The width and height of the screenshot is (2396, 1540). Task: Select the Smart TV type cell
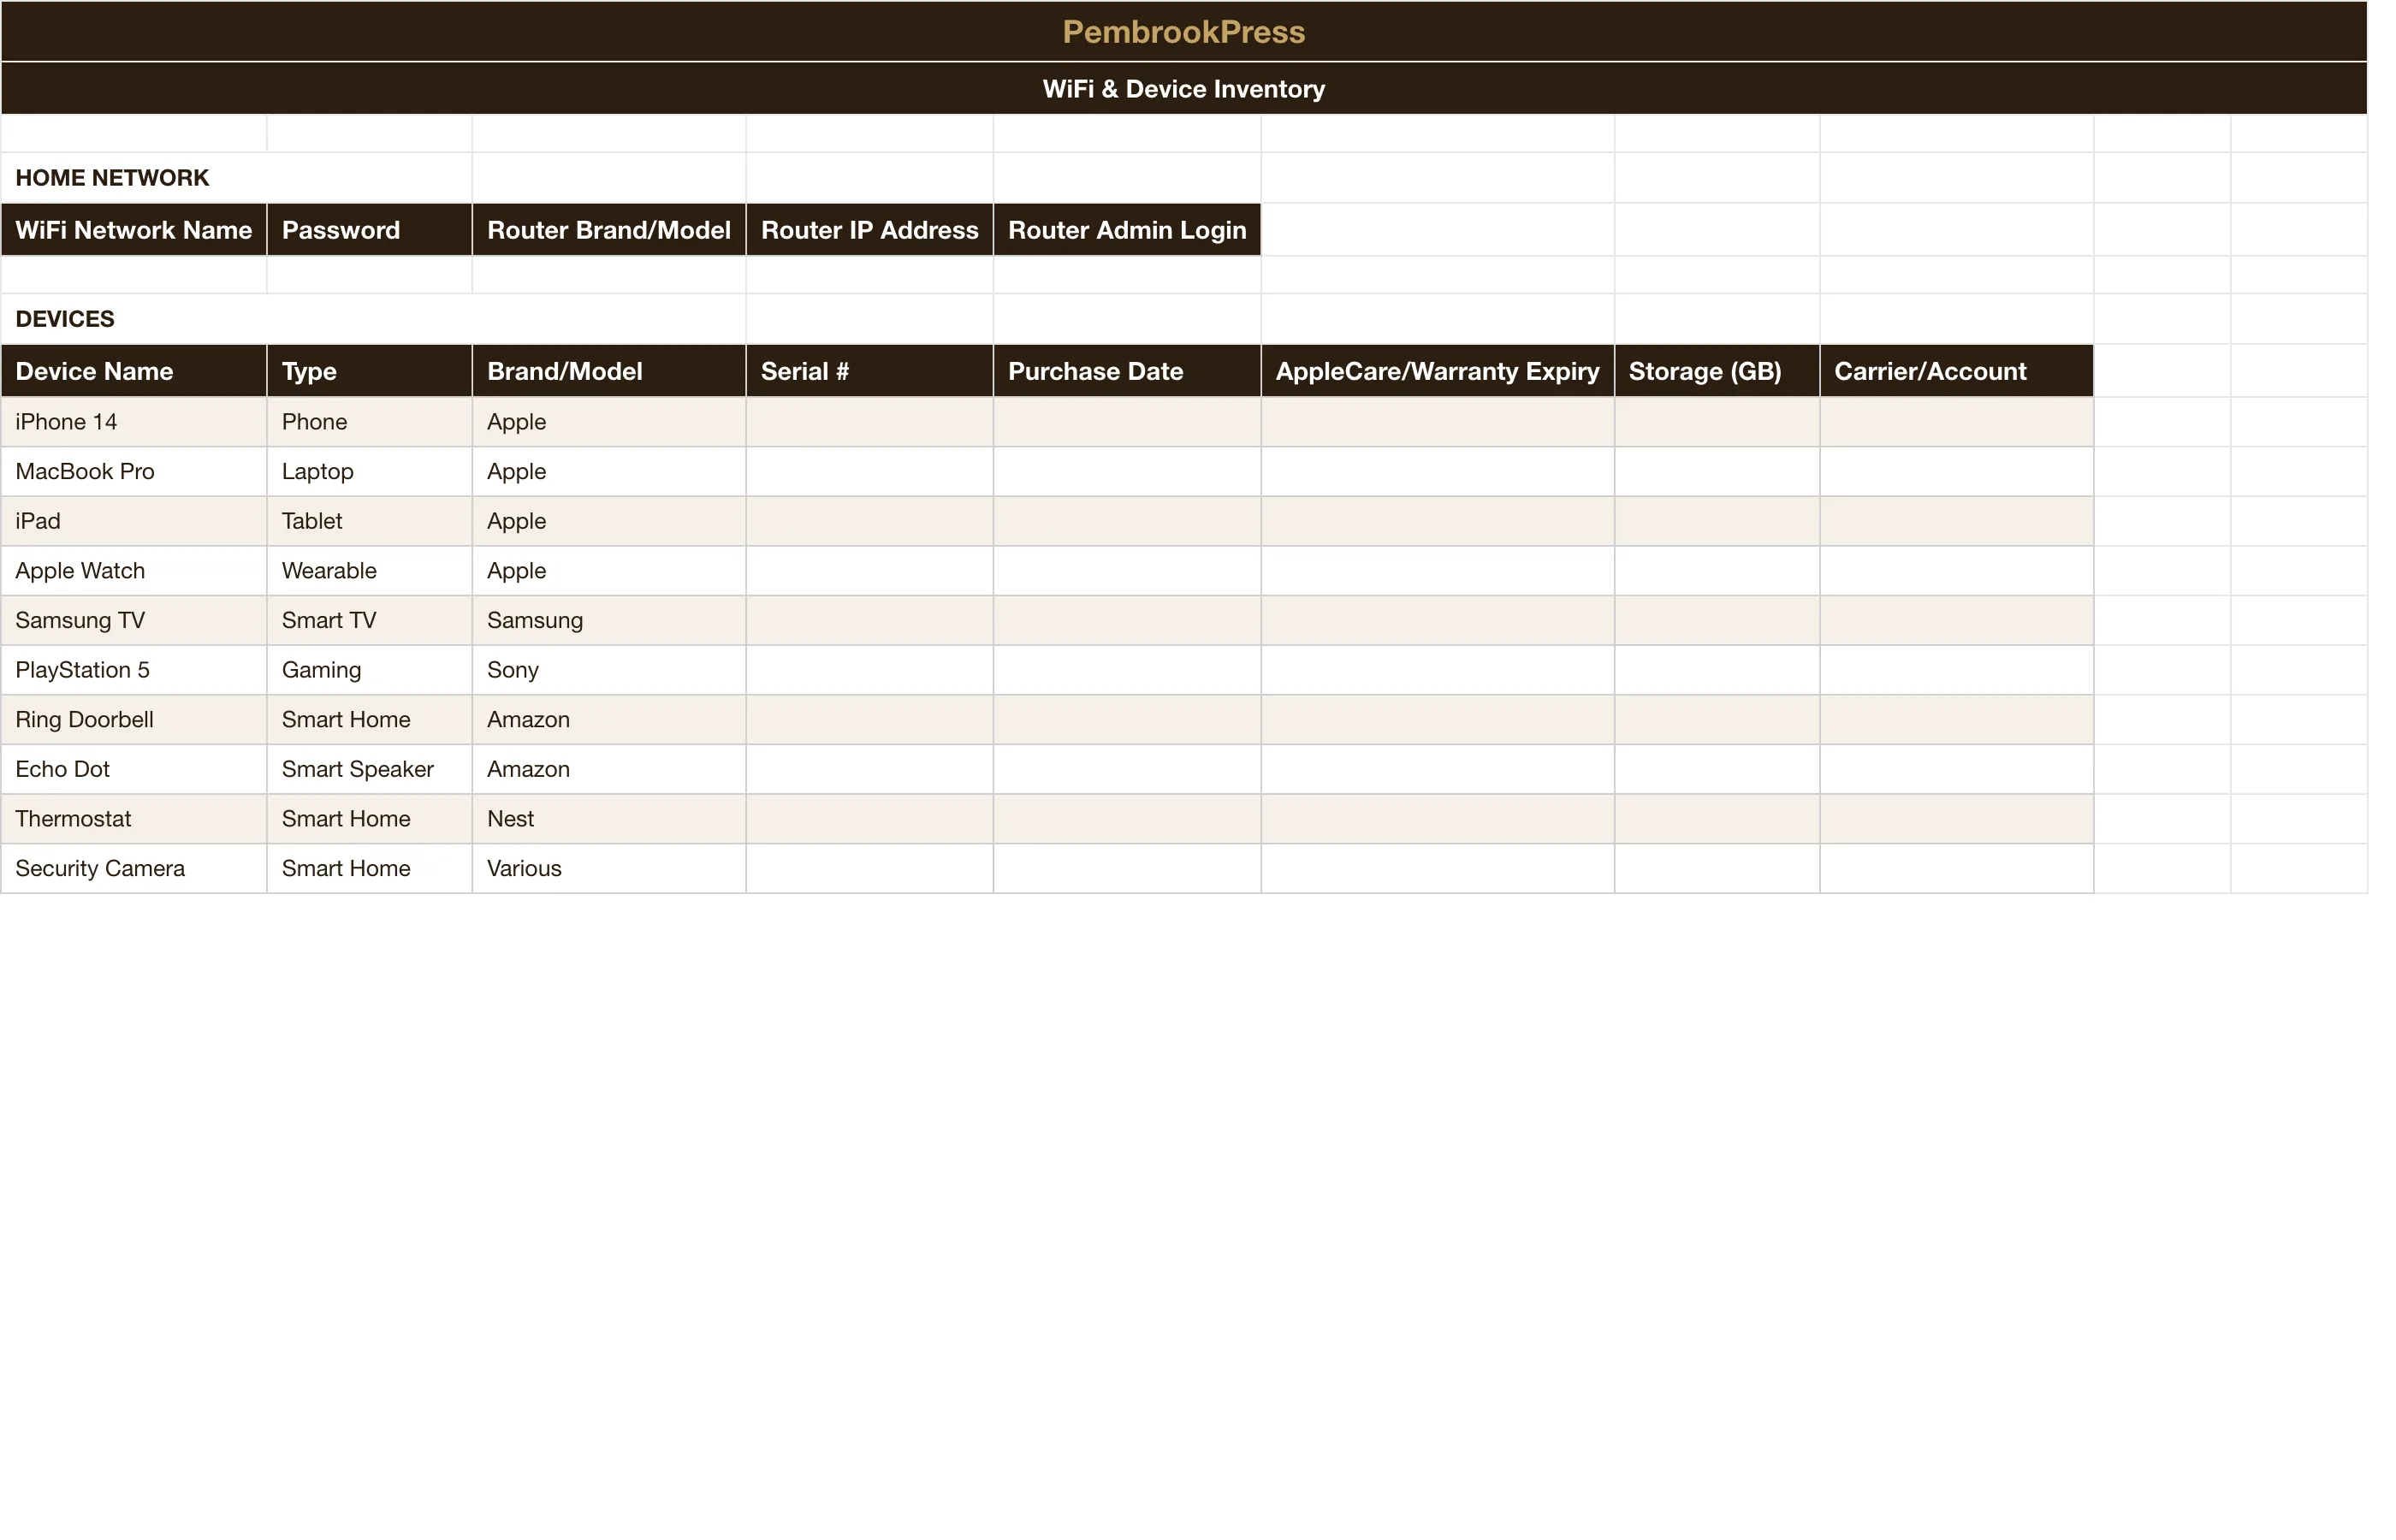click(x=369, y=620)
